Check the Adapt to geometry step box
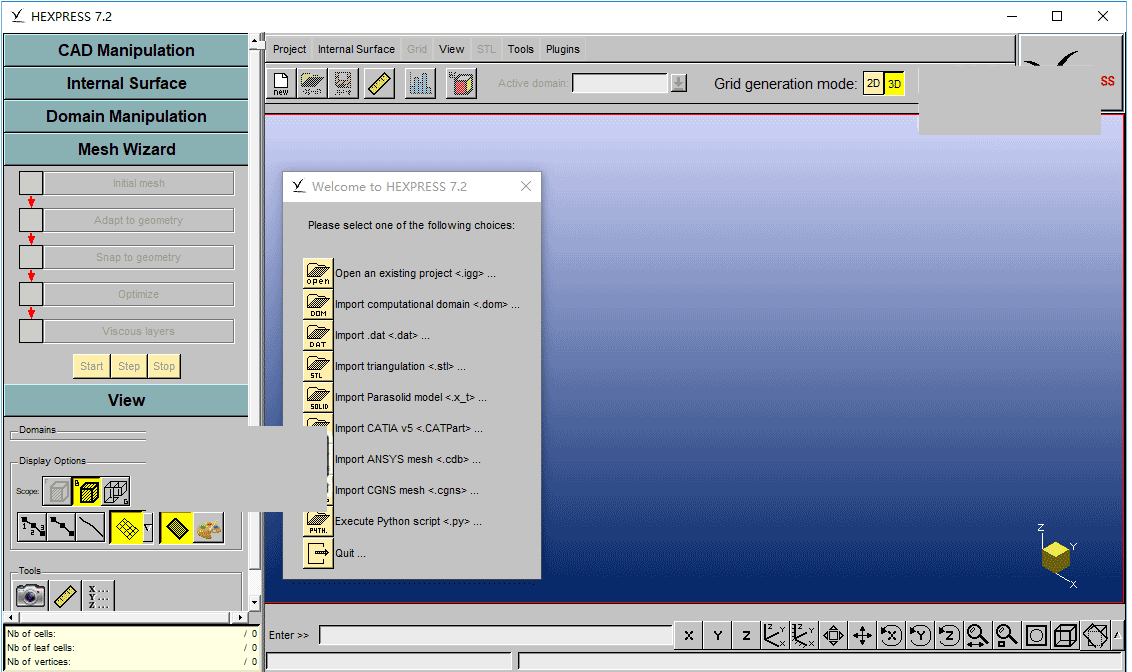 31,220
